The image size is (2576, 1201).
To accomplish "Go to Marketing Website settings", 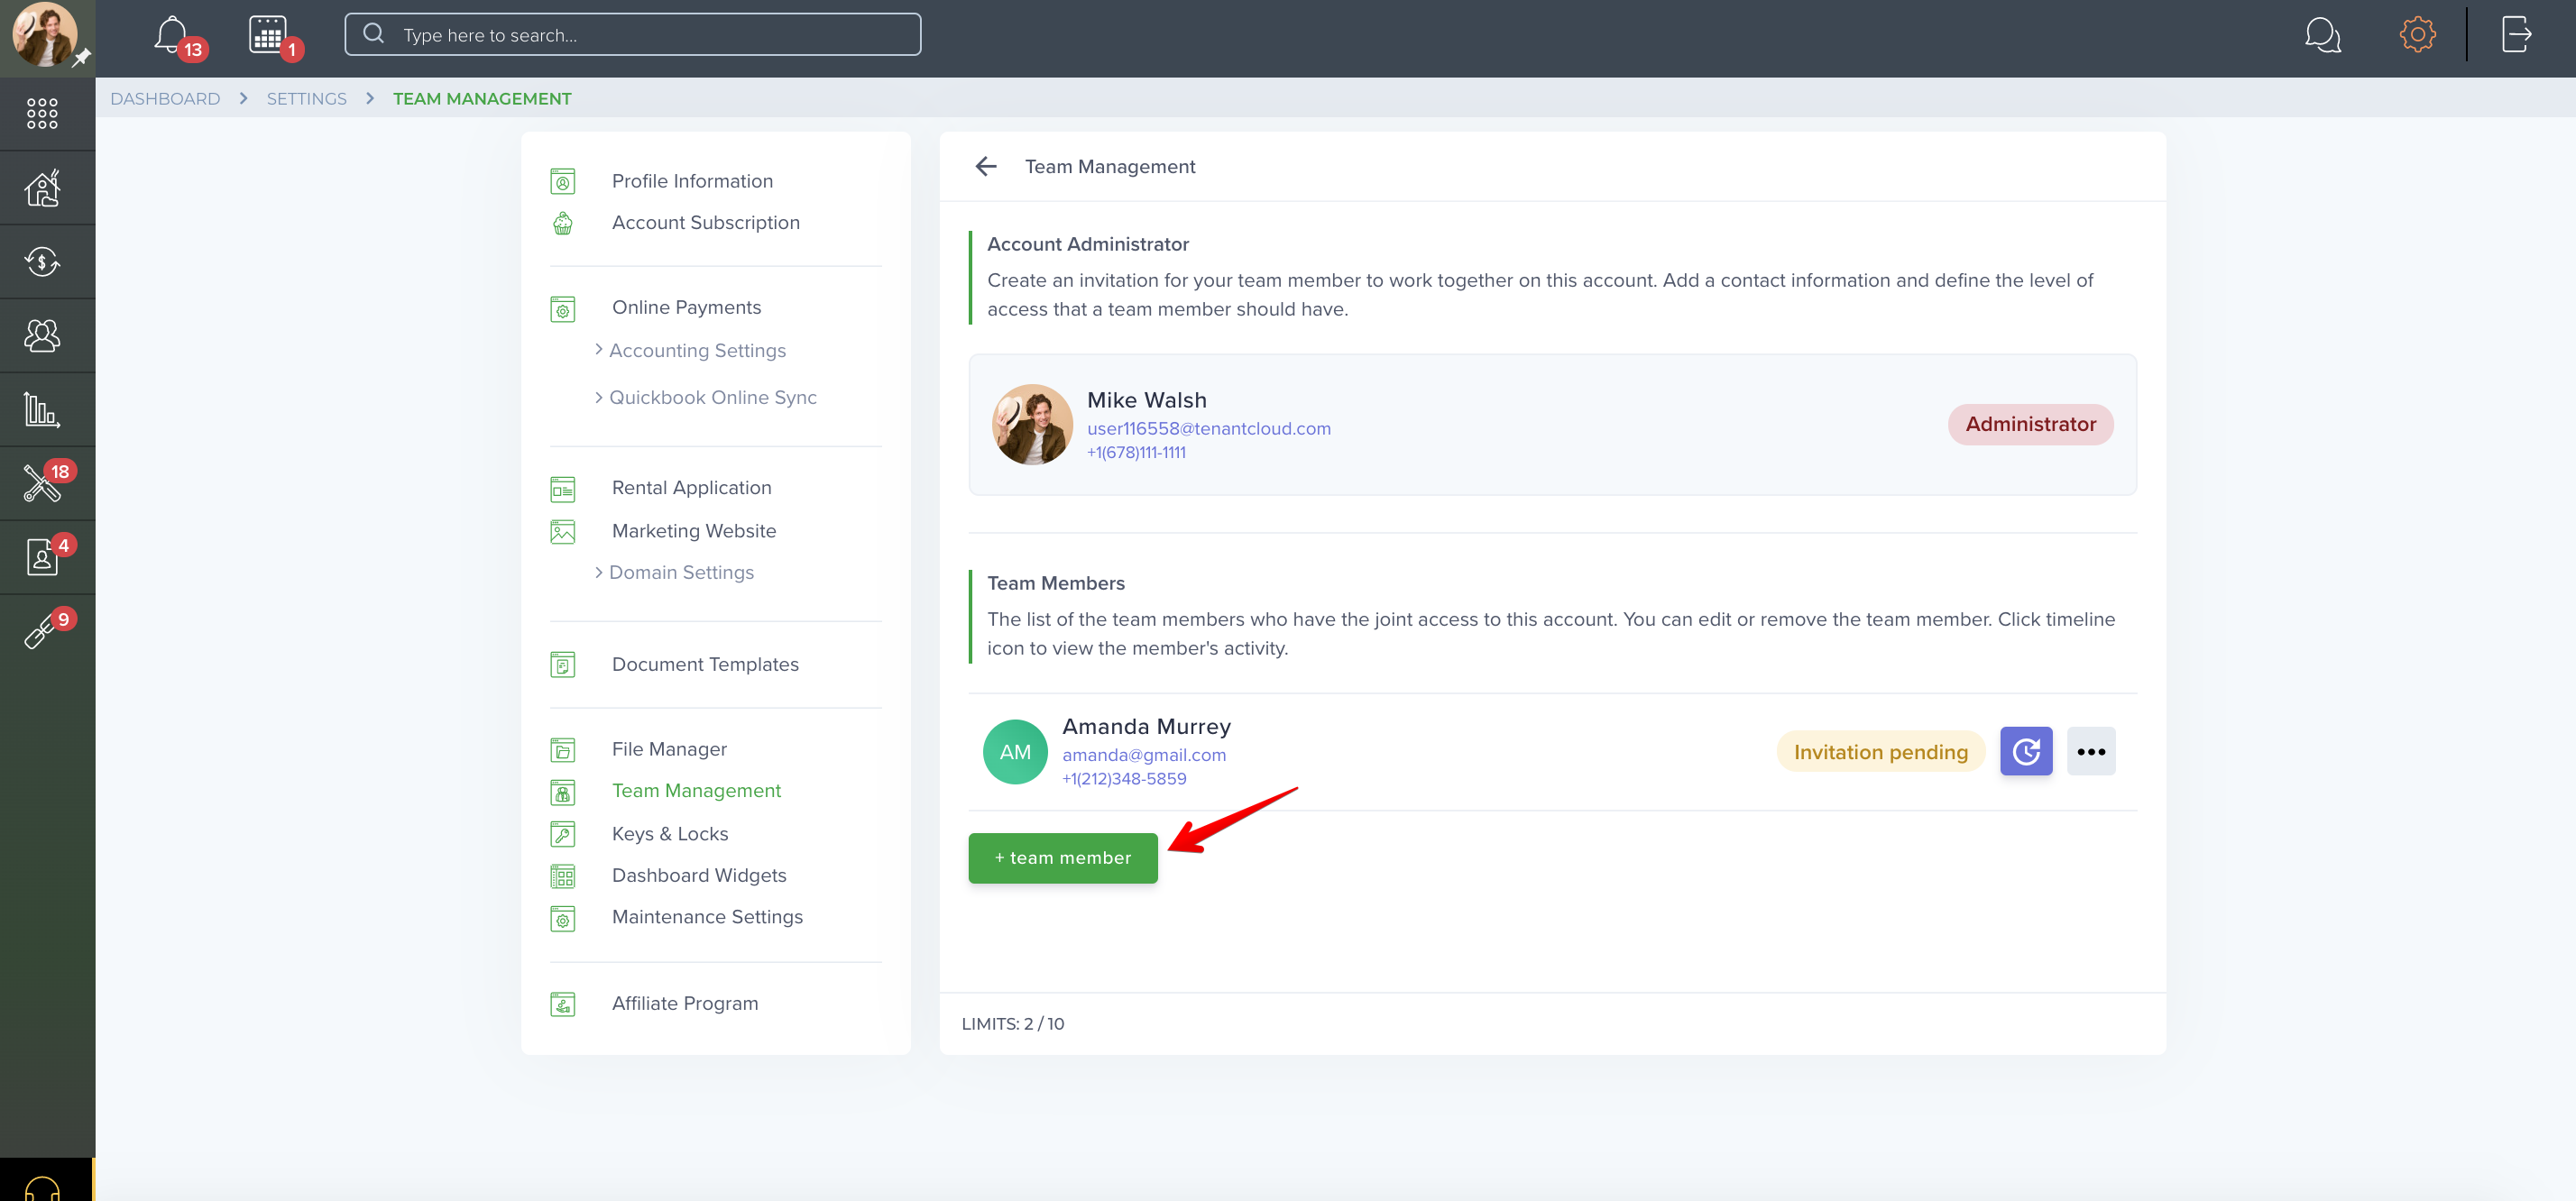I will tap(694, 530).
